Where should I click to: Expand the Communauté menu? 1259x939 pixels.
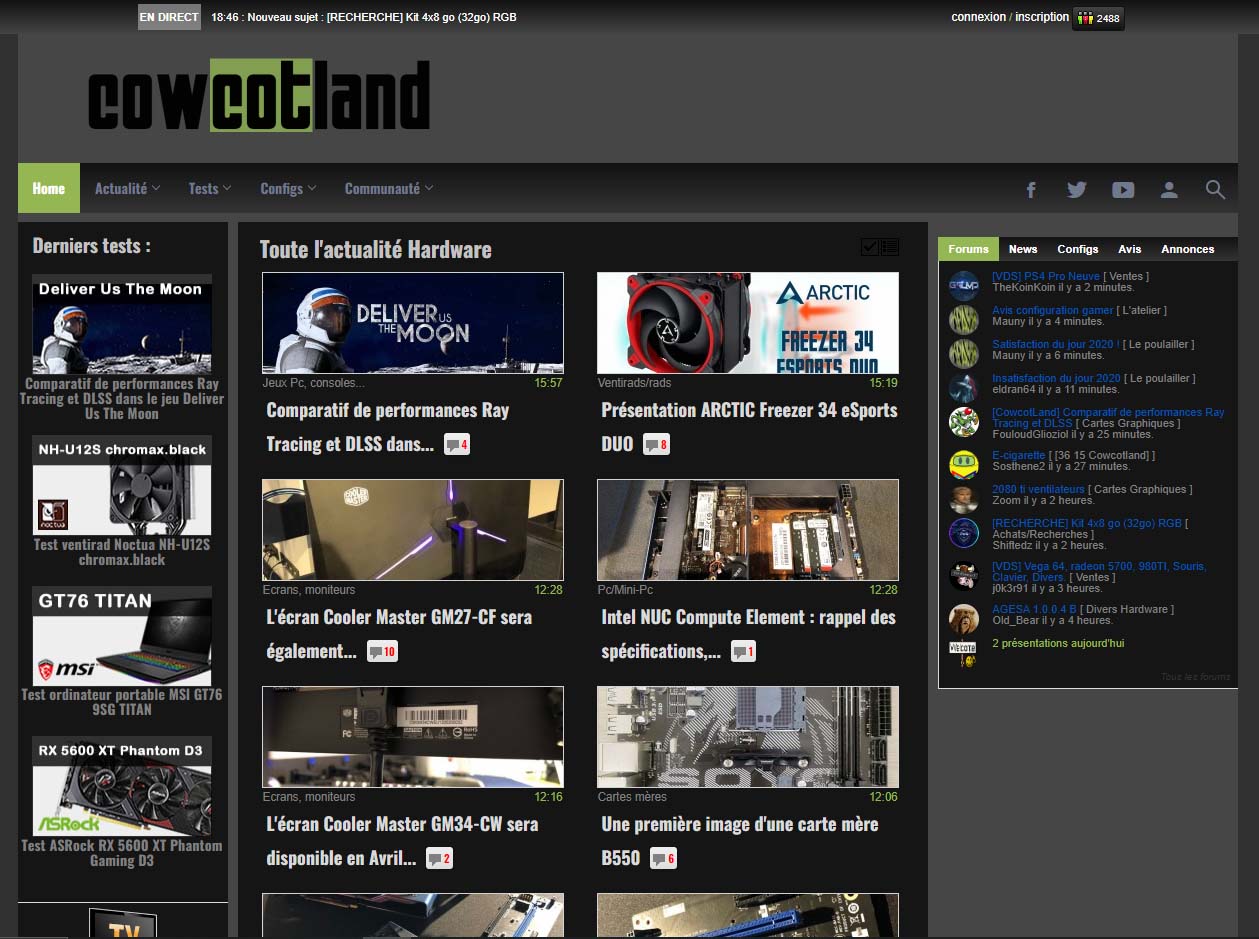point(389,188)
